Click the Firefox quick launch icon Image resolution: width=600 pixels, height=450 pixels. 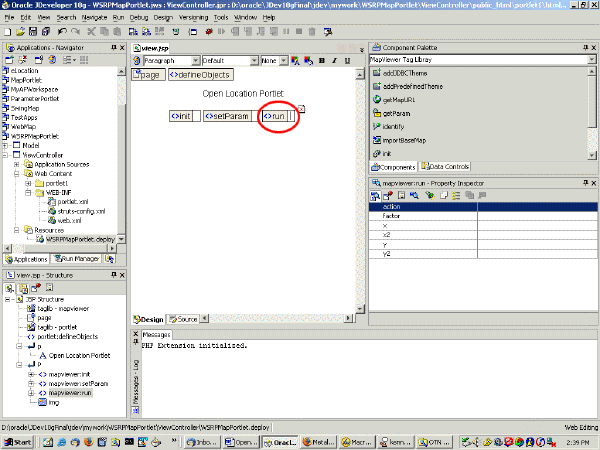(x=88, y=442)
